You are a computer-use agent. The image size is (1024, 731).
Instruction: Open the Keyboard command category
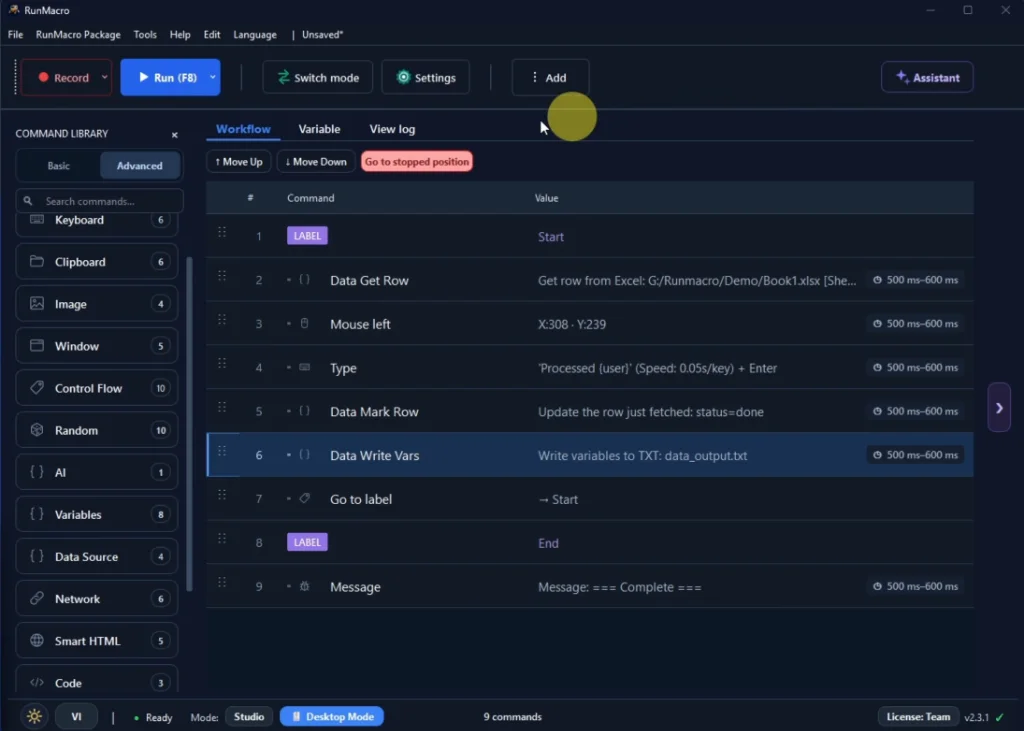[x=97, y=221]
